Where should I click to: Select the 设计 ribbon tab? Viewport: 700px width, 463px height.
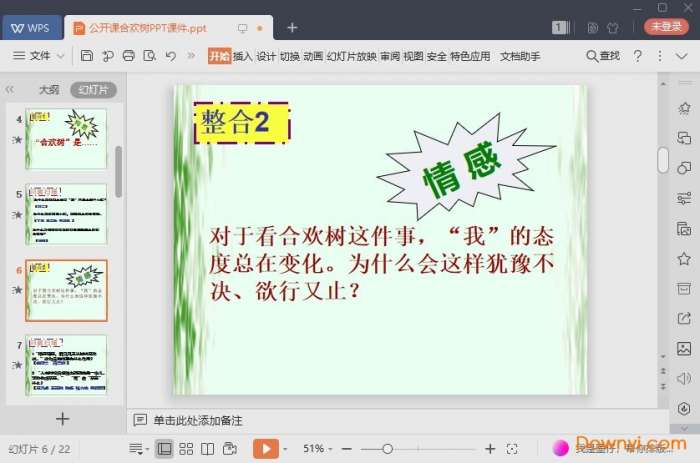coord(266,56)
